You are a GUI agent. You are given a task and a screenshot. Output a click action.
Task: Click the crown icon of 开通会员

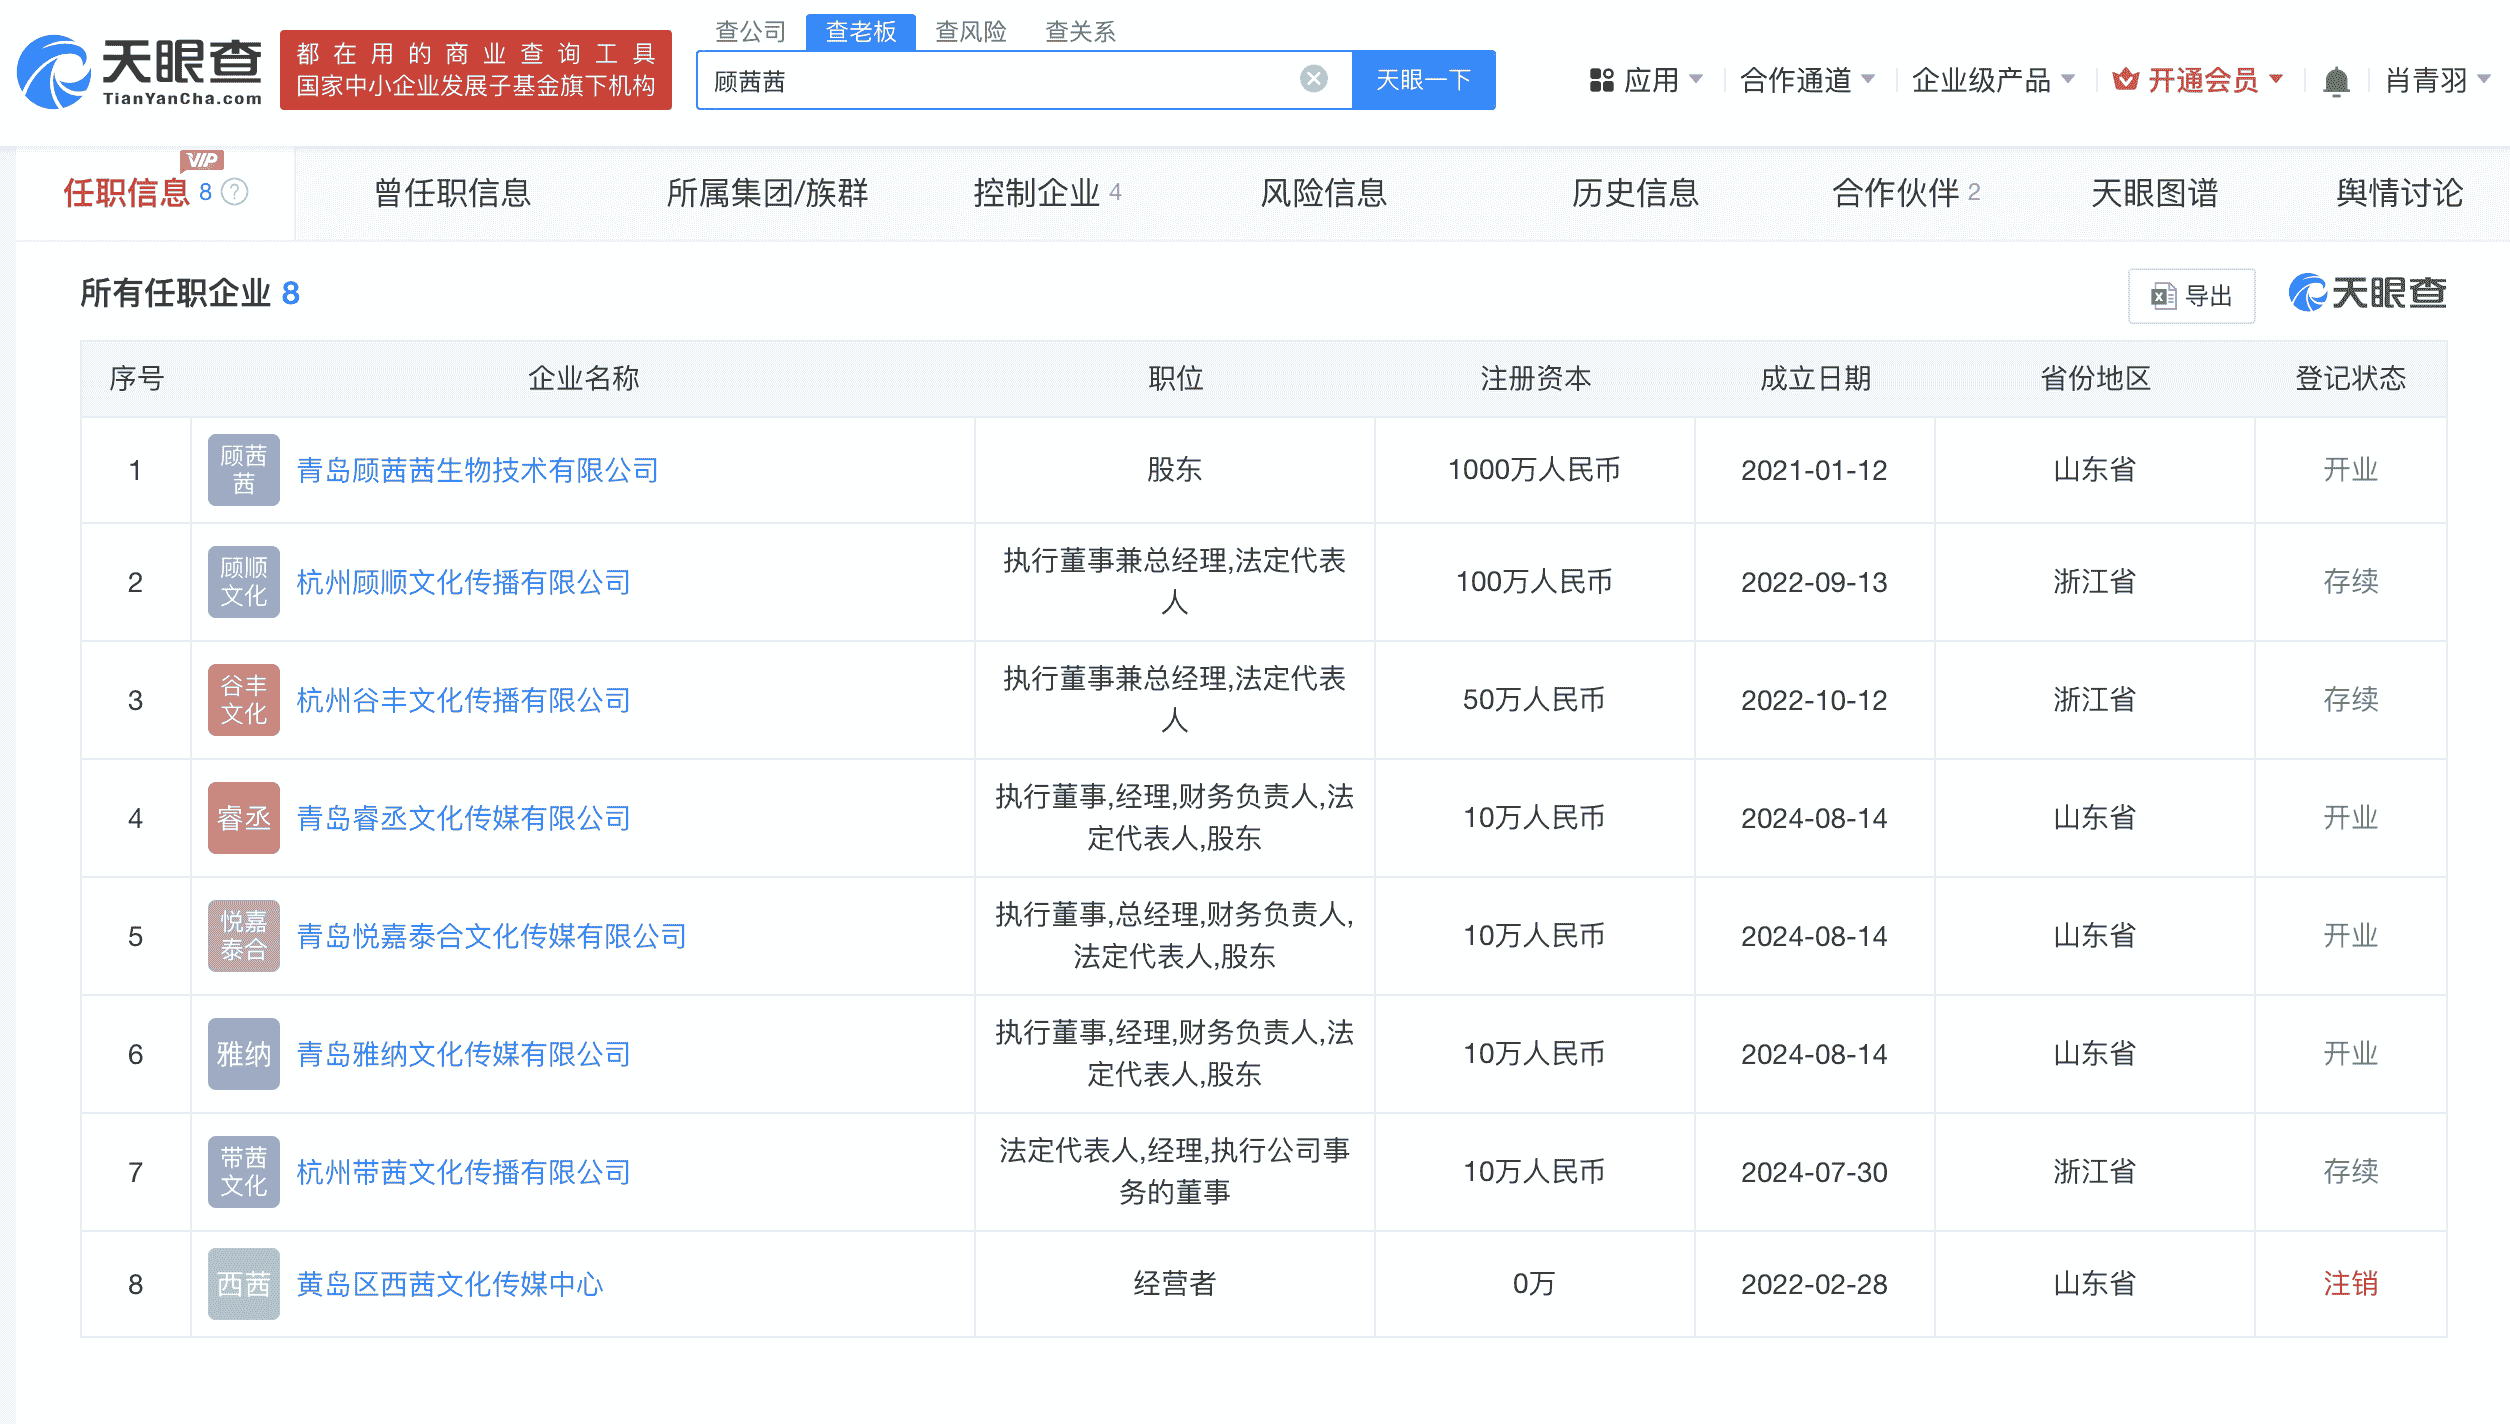point(2125,80)
